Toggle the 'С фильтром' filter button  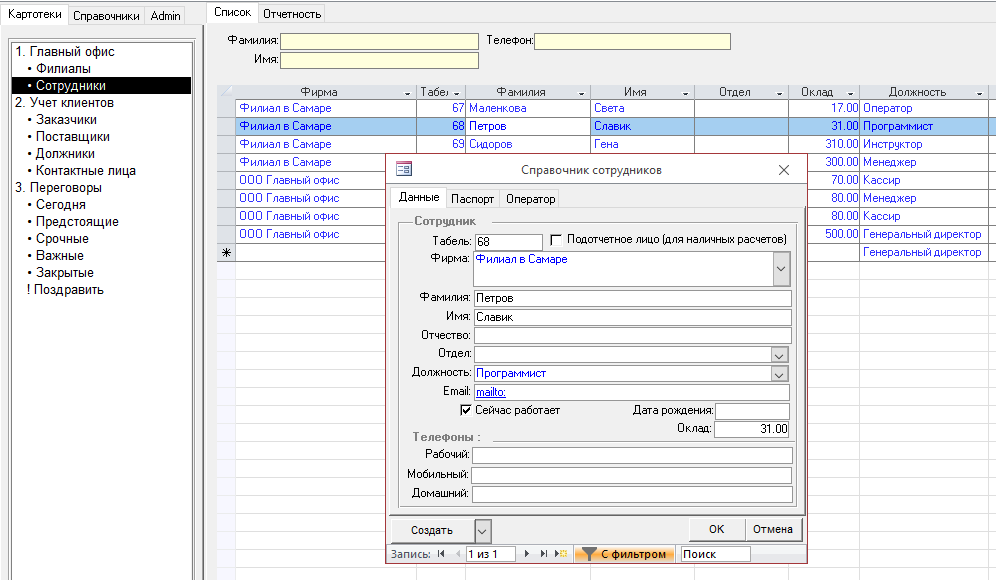[624, 554]
